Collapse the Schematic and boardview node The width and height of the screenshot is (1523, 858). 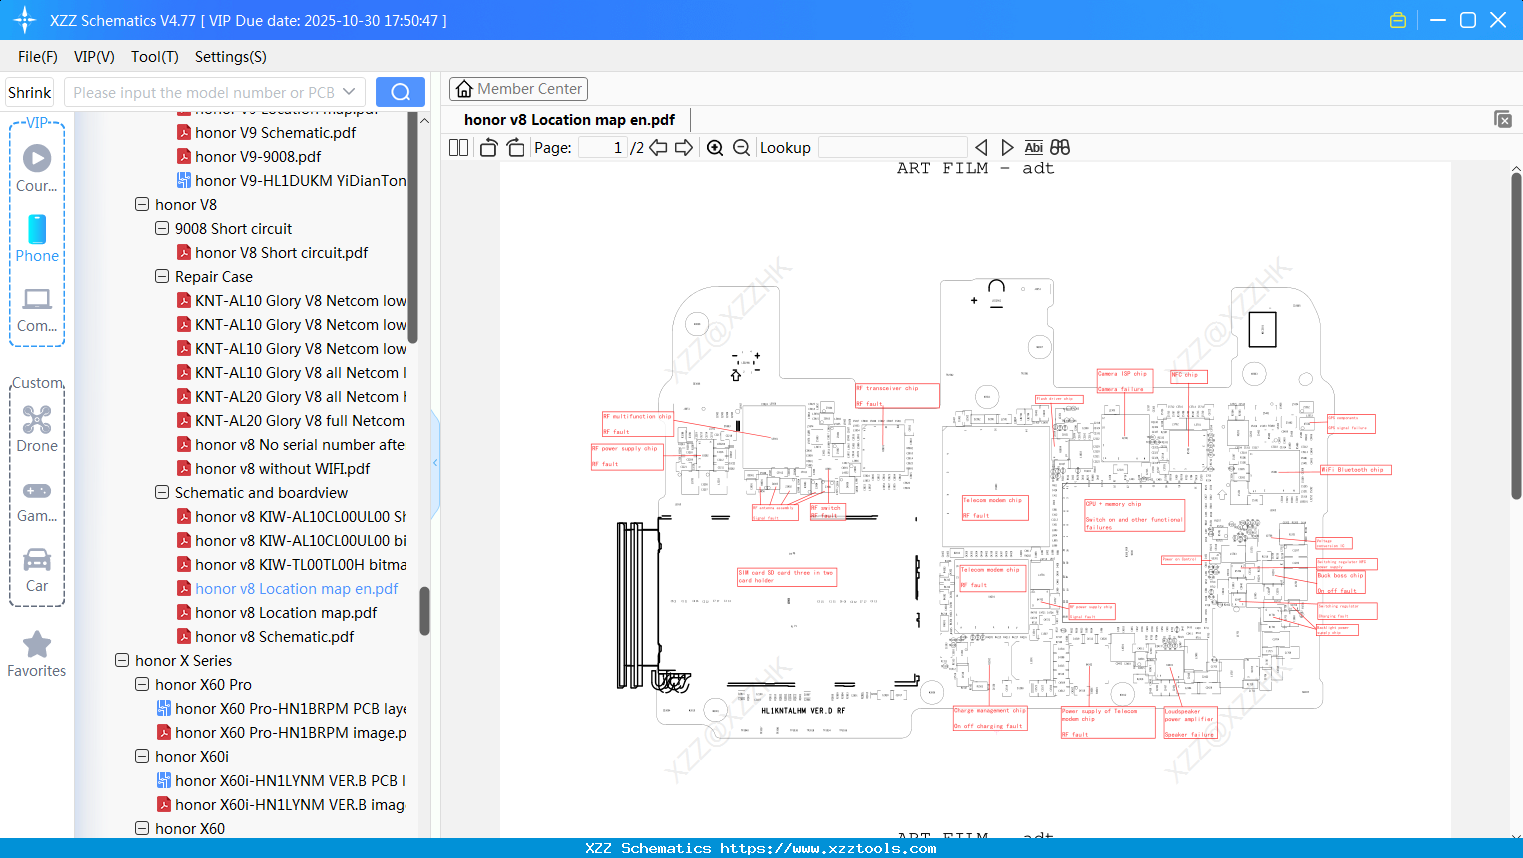tap(162, 492)
